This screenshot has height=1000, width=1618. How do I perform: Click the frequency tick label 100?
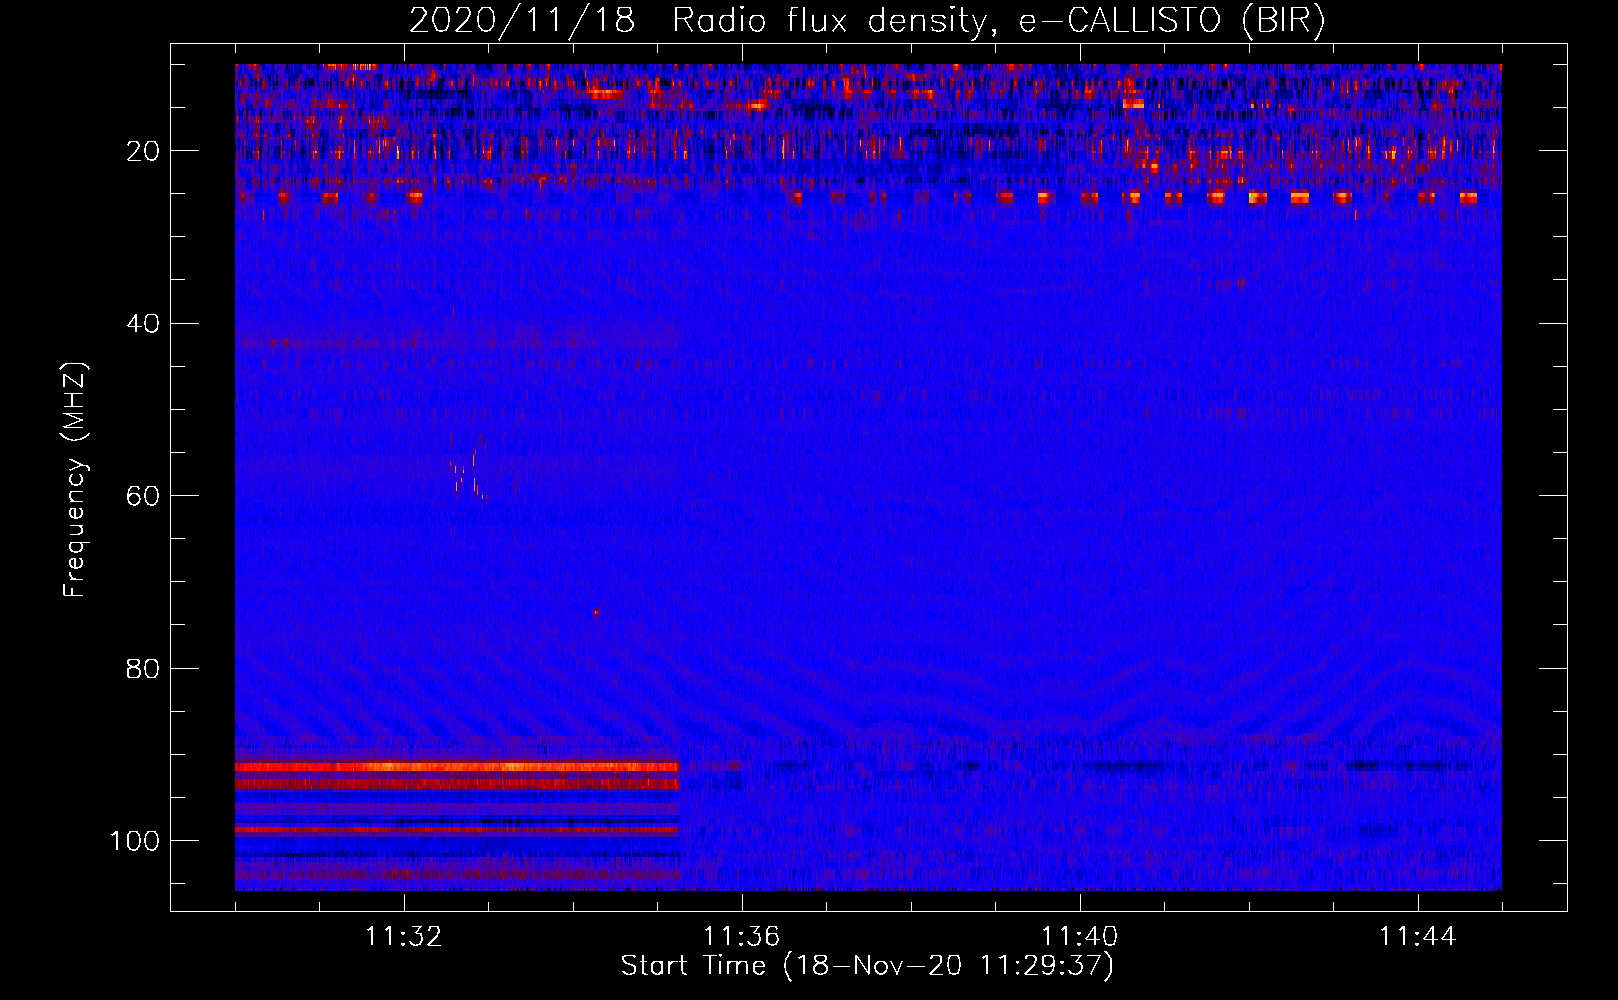[x=135, y=841]
